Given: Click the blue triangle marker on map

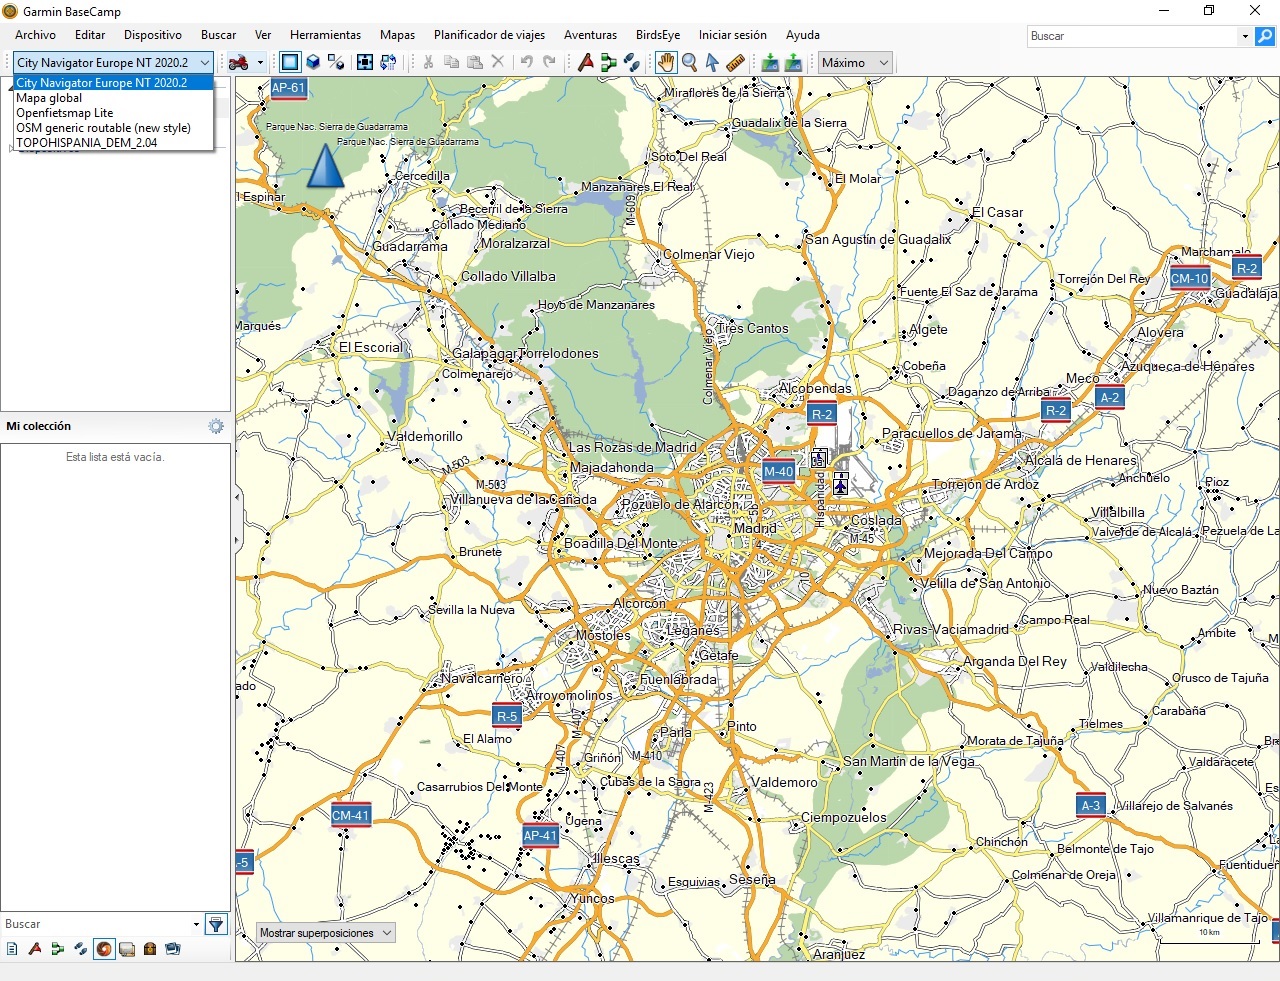Looking at the screenshot, I should [x=325, y=166].
